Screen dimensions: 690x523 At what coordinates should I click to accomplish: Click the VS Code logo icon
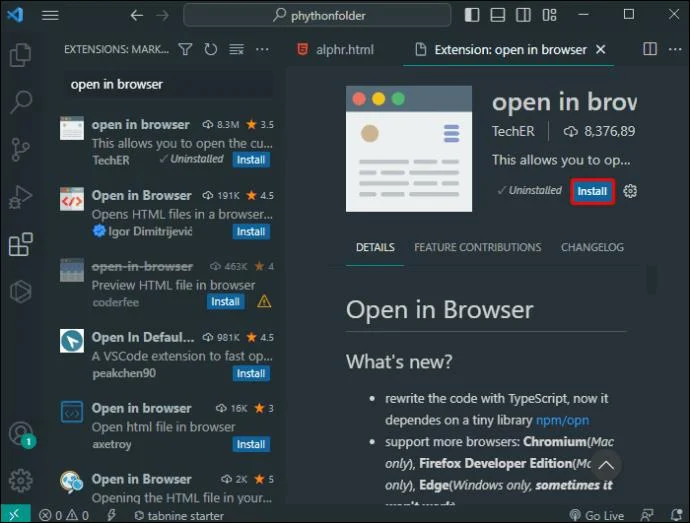pyautogui.click(x=15, y=15)
